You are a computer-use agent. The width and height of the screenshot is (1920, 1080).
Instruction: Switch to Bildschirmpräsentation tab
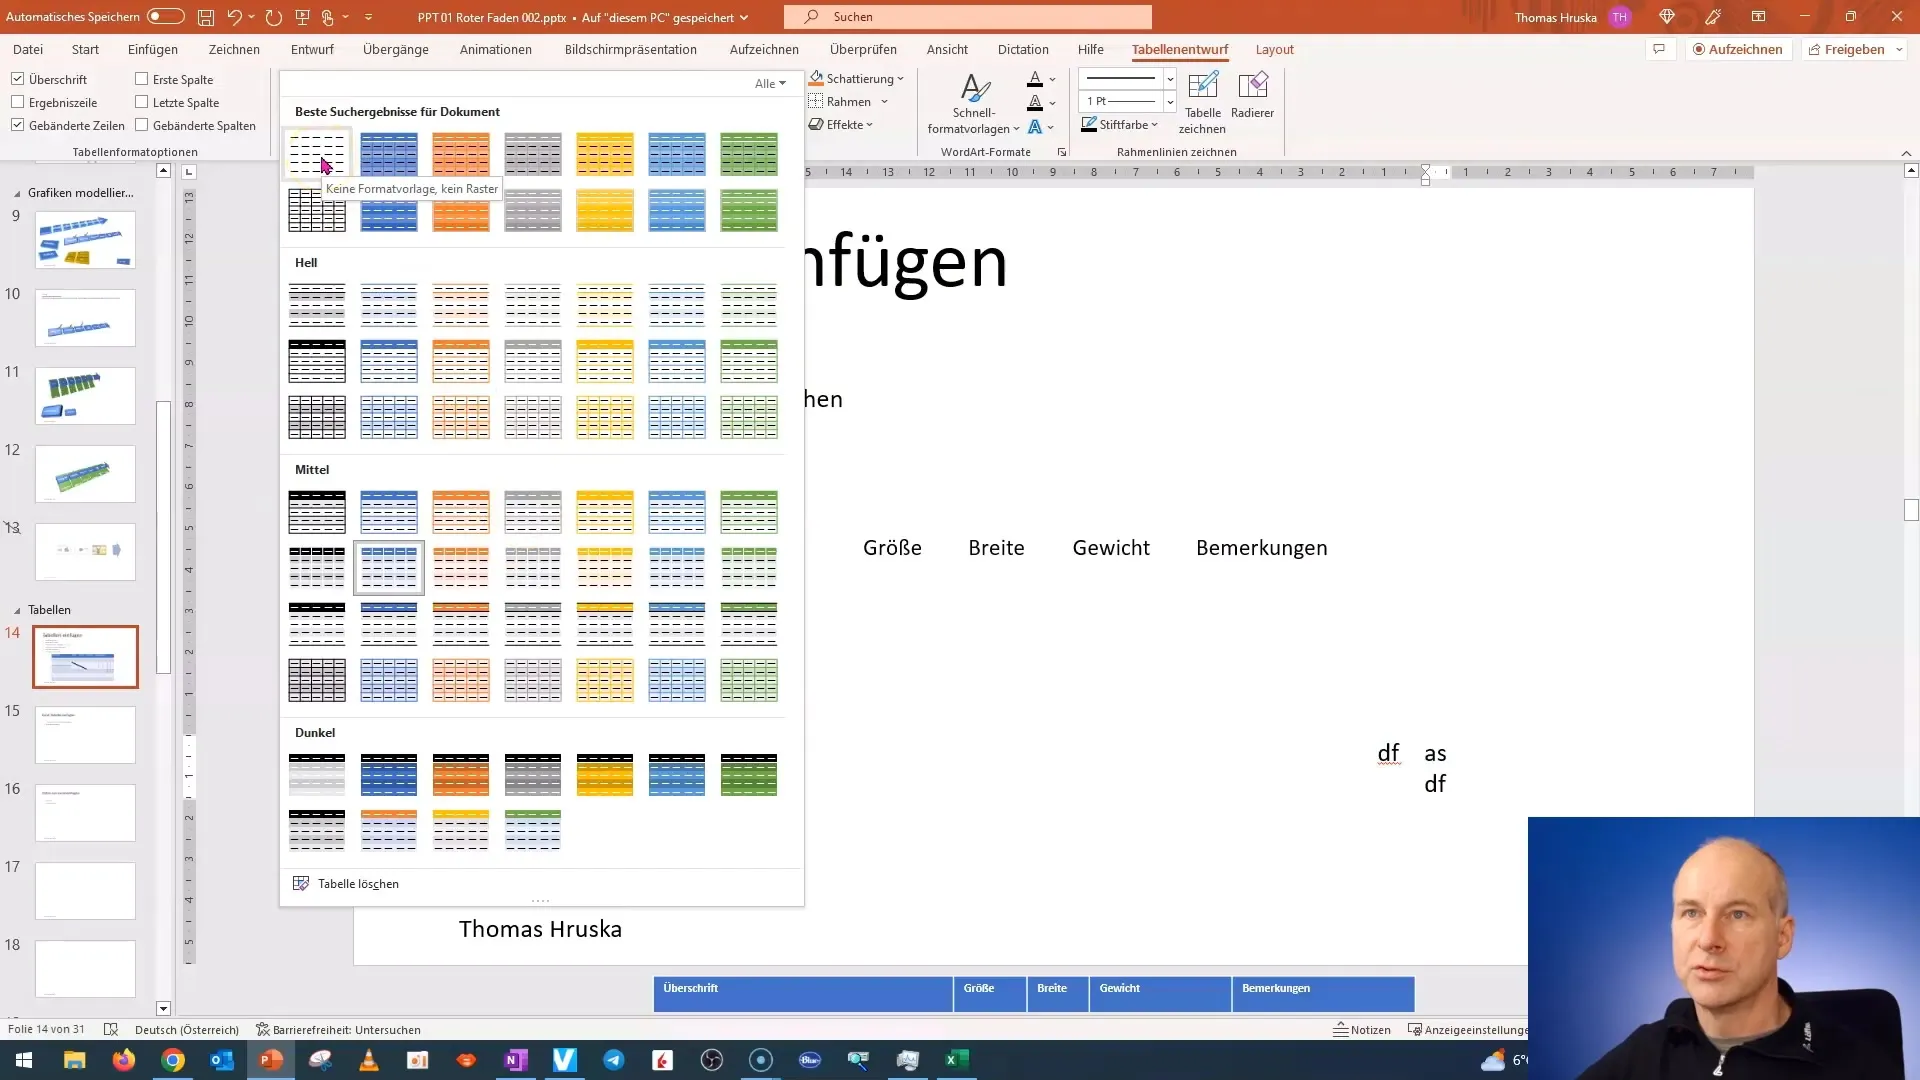point(631,49)
